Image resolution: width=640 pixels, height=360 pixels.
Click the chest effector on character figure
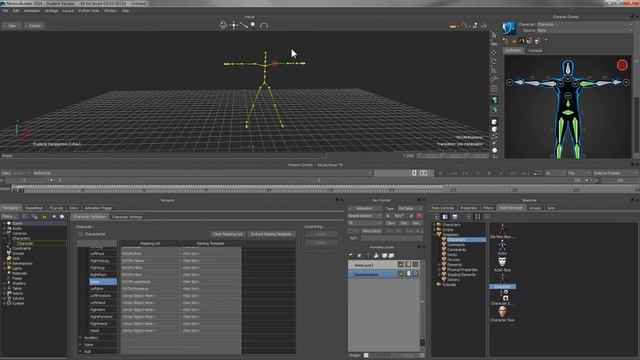click(x=568, y=96)
